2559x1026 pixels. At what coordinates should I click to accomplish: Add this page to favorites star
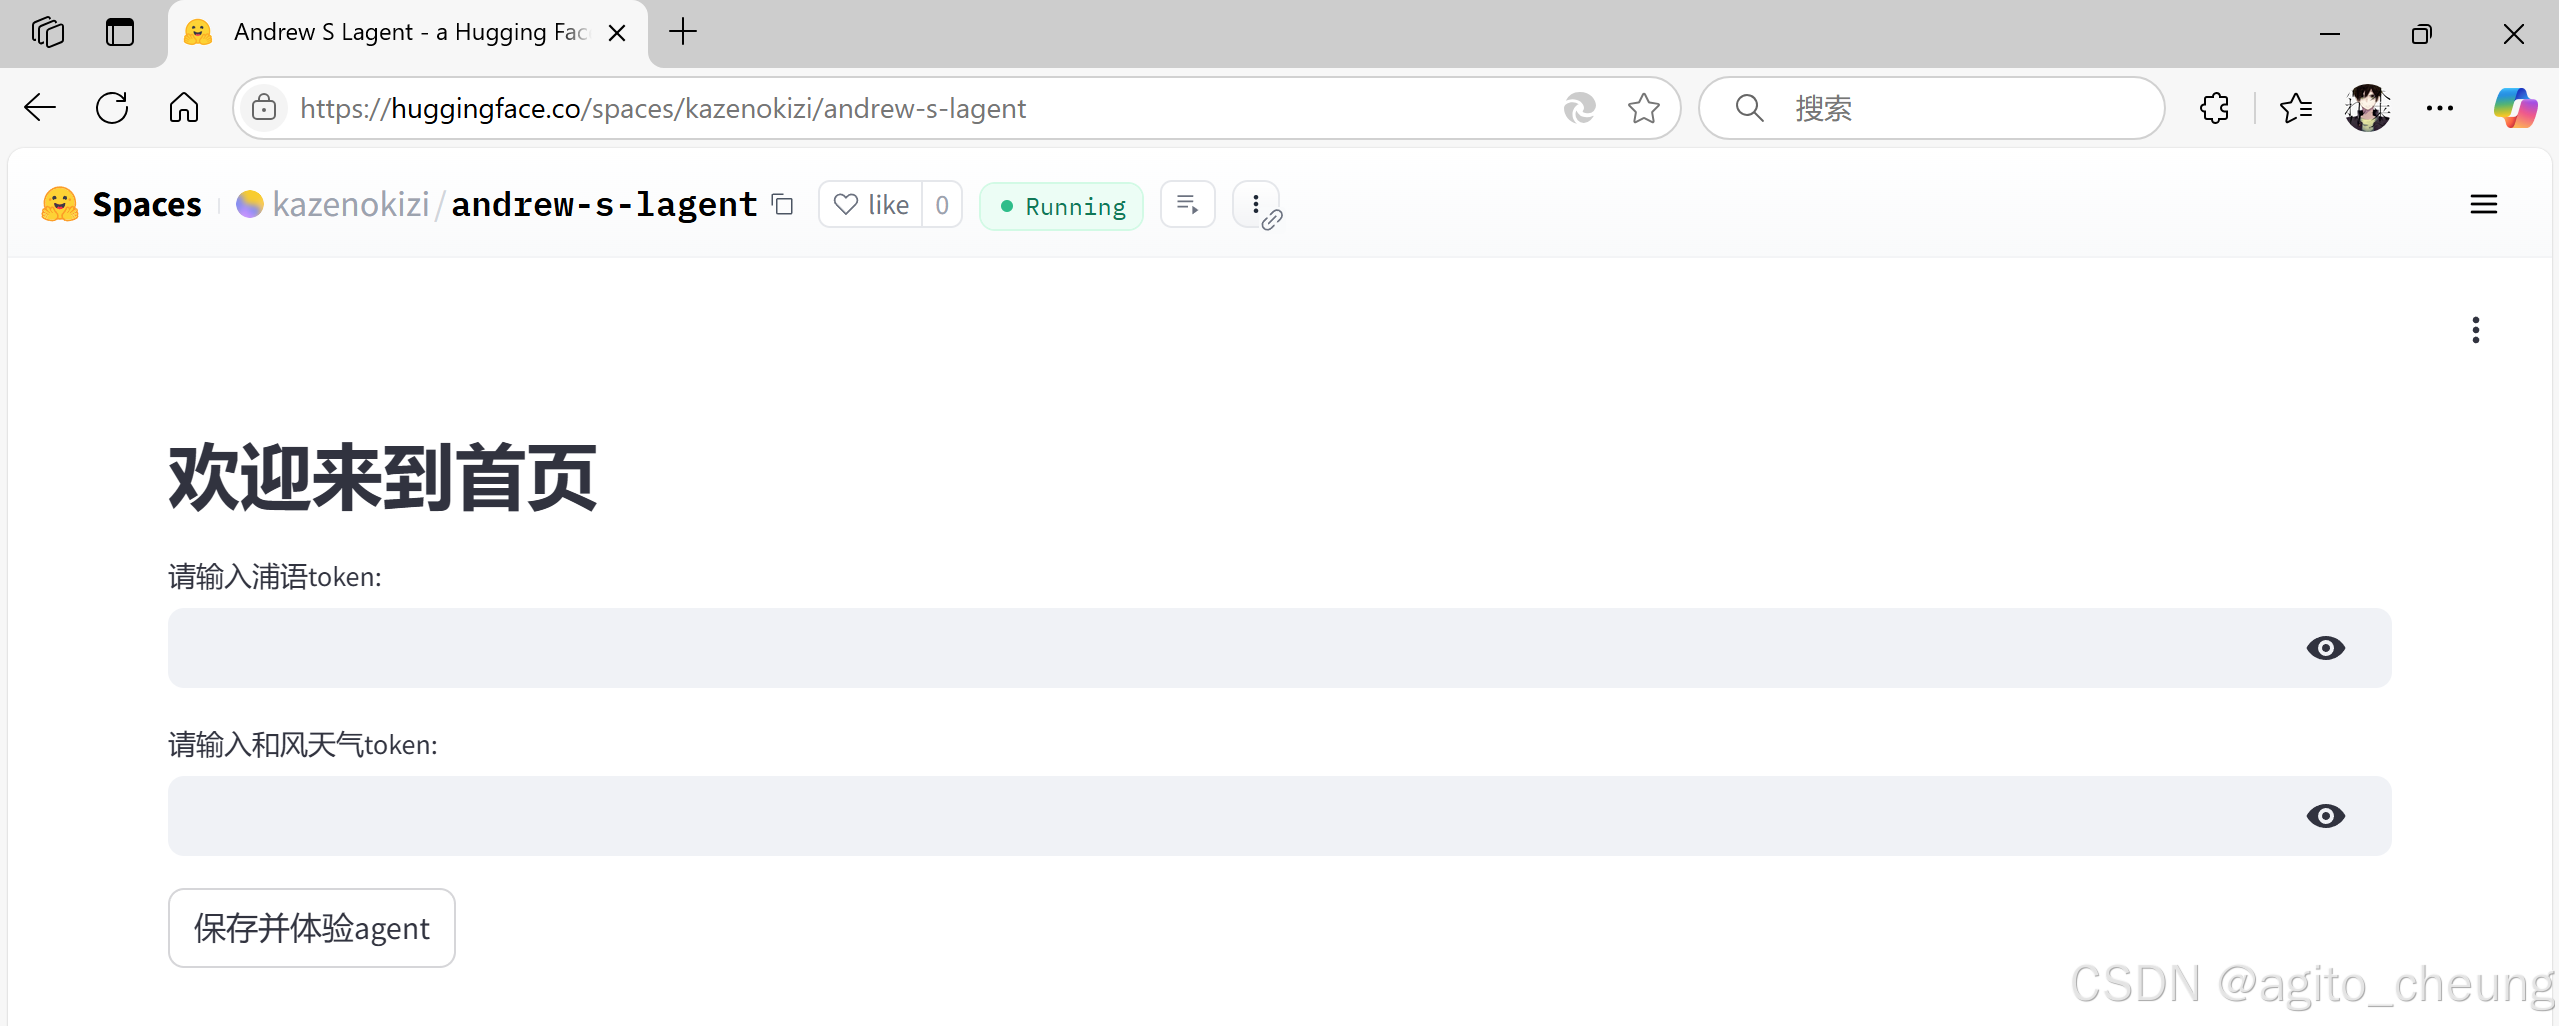(x=1643, y=108)
